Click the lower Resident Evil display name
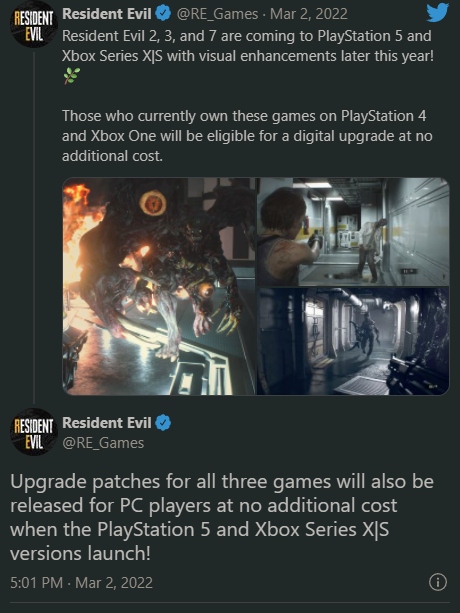This screenshot has height=613, width=460. (x=107, y=423)
